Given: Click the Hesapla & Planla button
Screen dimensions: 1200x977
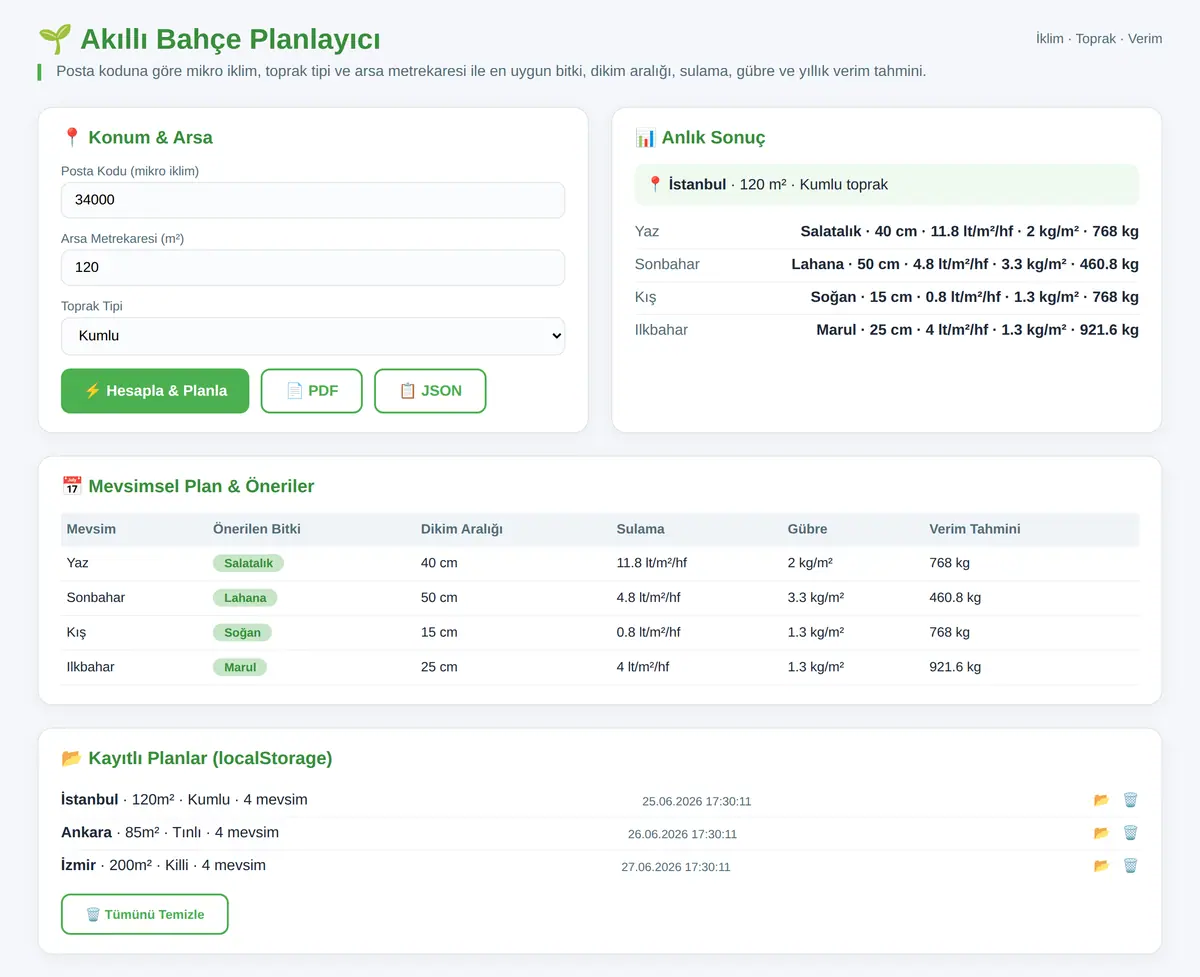Looking at the screenshot, I should pyautogui.click(x=155, y=391).
